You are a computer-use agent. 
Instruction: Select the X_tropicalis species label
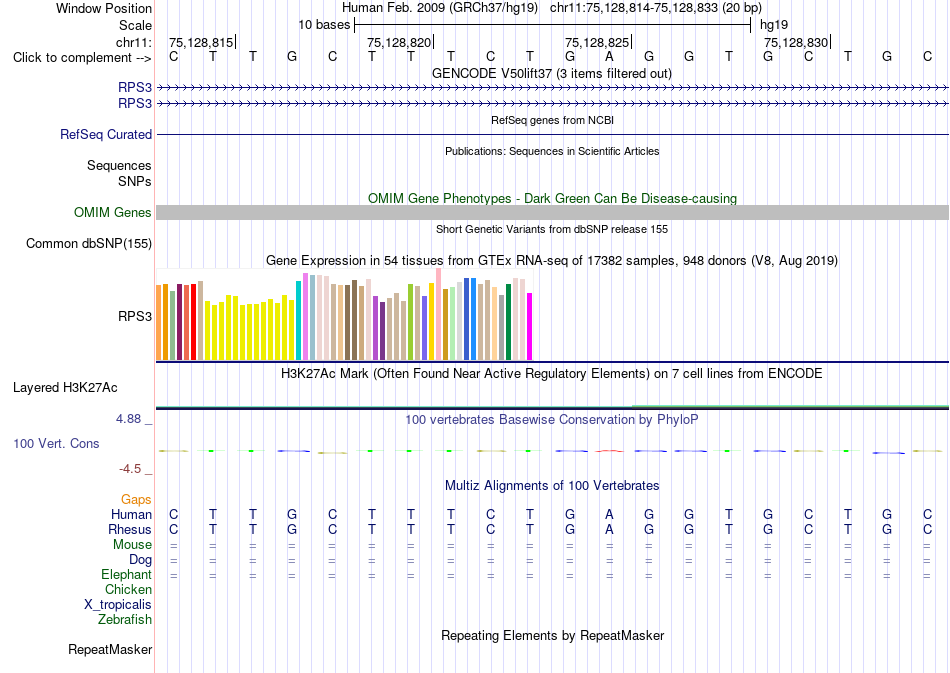[118, 605]
